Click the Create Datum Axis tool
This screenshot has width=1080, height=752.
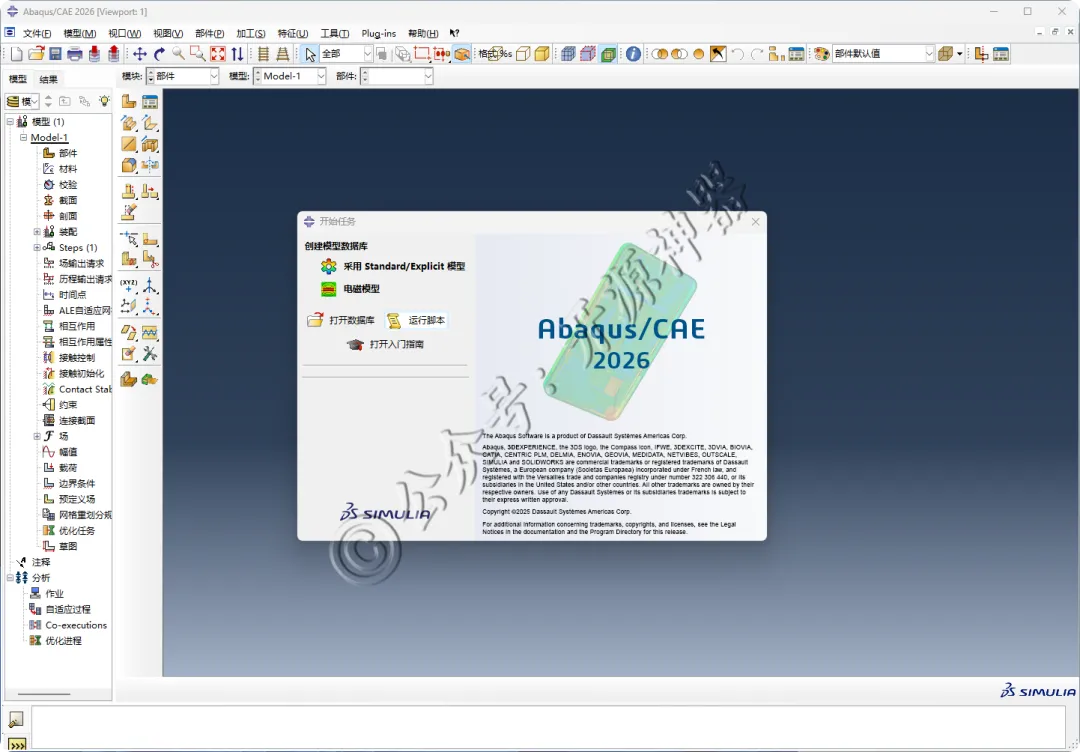click(149, 285)
